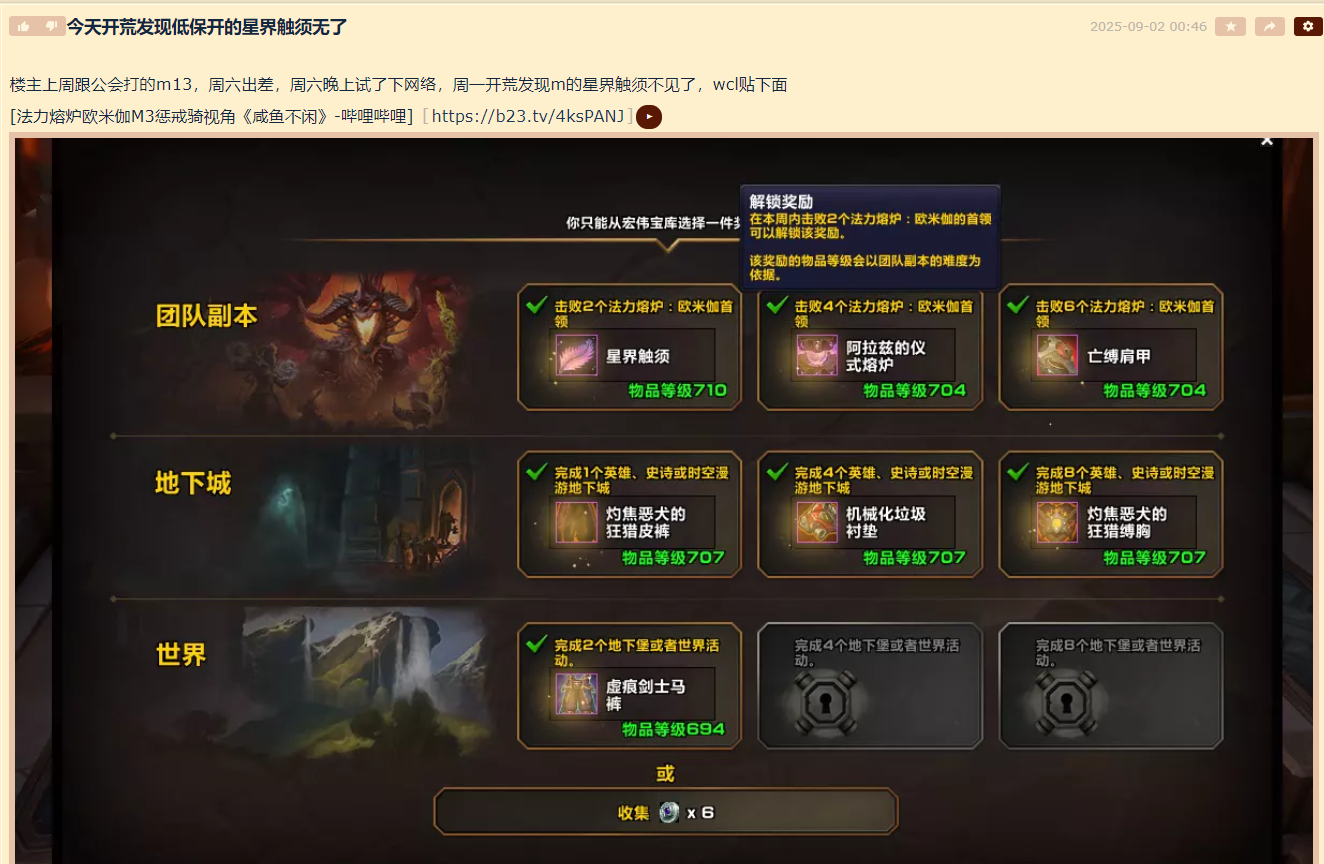Open the b23.tv/4ksPANJ link

(528, 116)
